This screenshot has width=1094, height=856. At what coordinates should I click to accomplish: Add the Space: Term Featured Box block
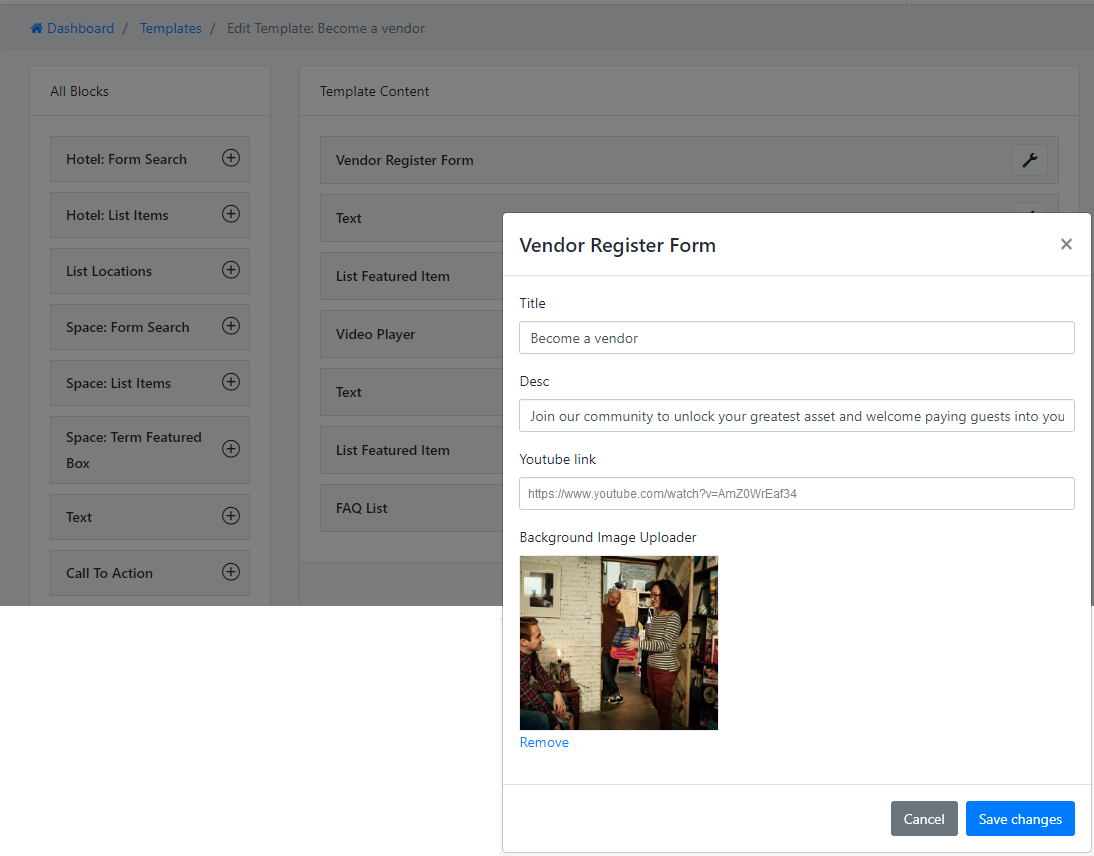tap(230, 449)
